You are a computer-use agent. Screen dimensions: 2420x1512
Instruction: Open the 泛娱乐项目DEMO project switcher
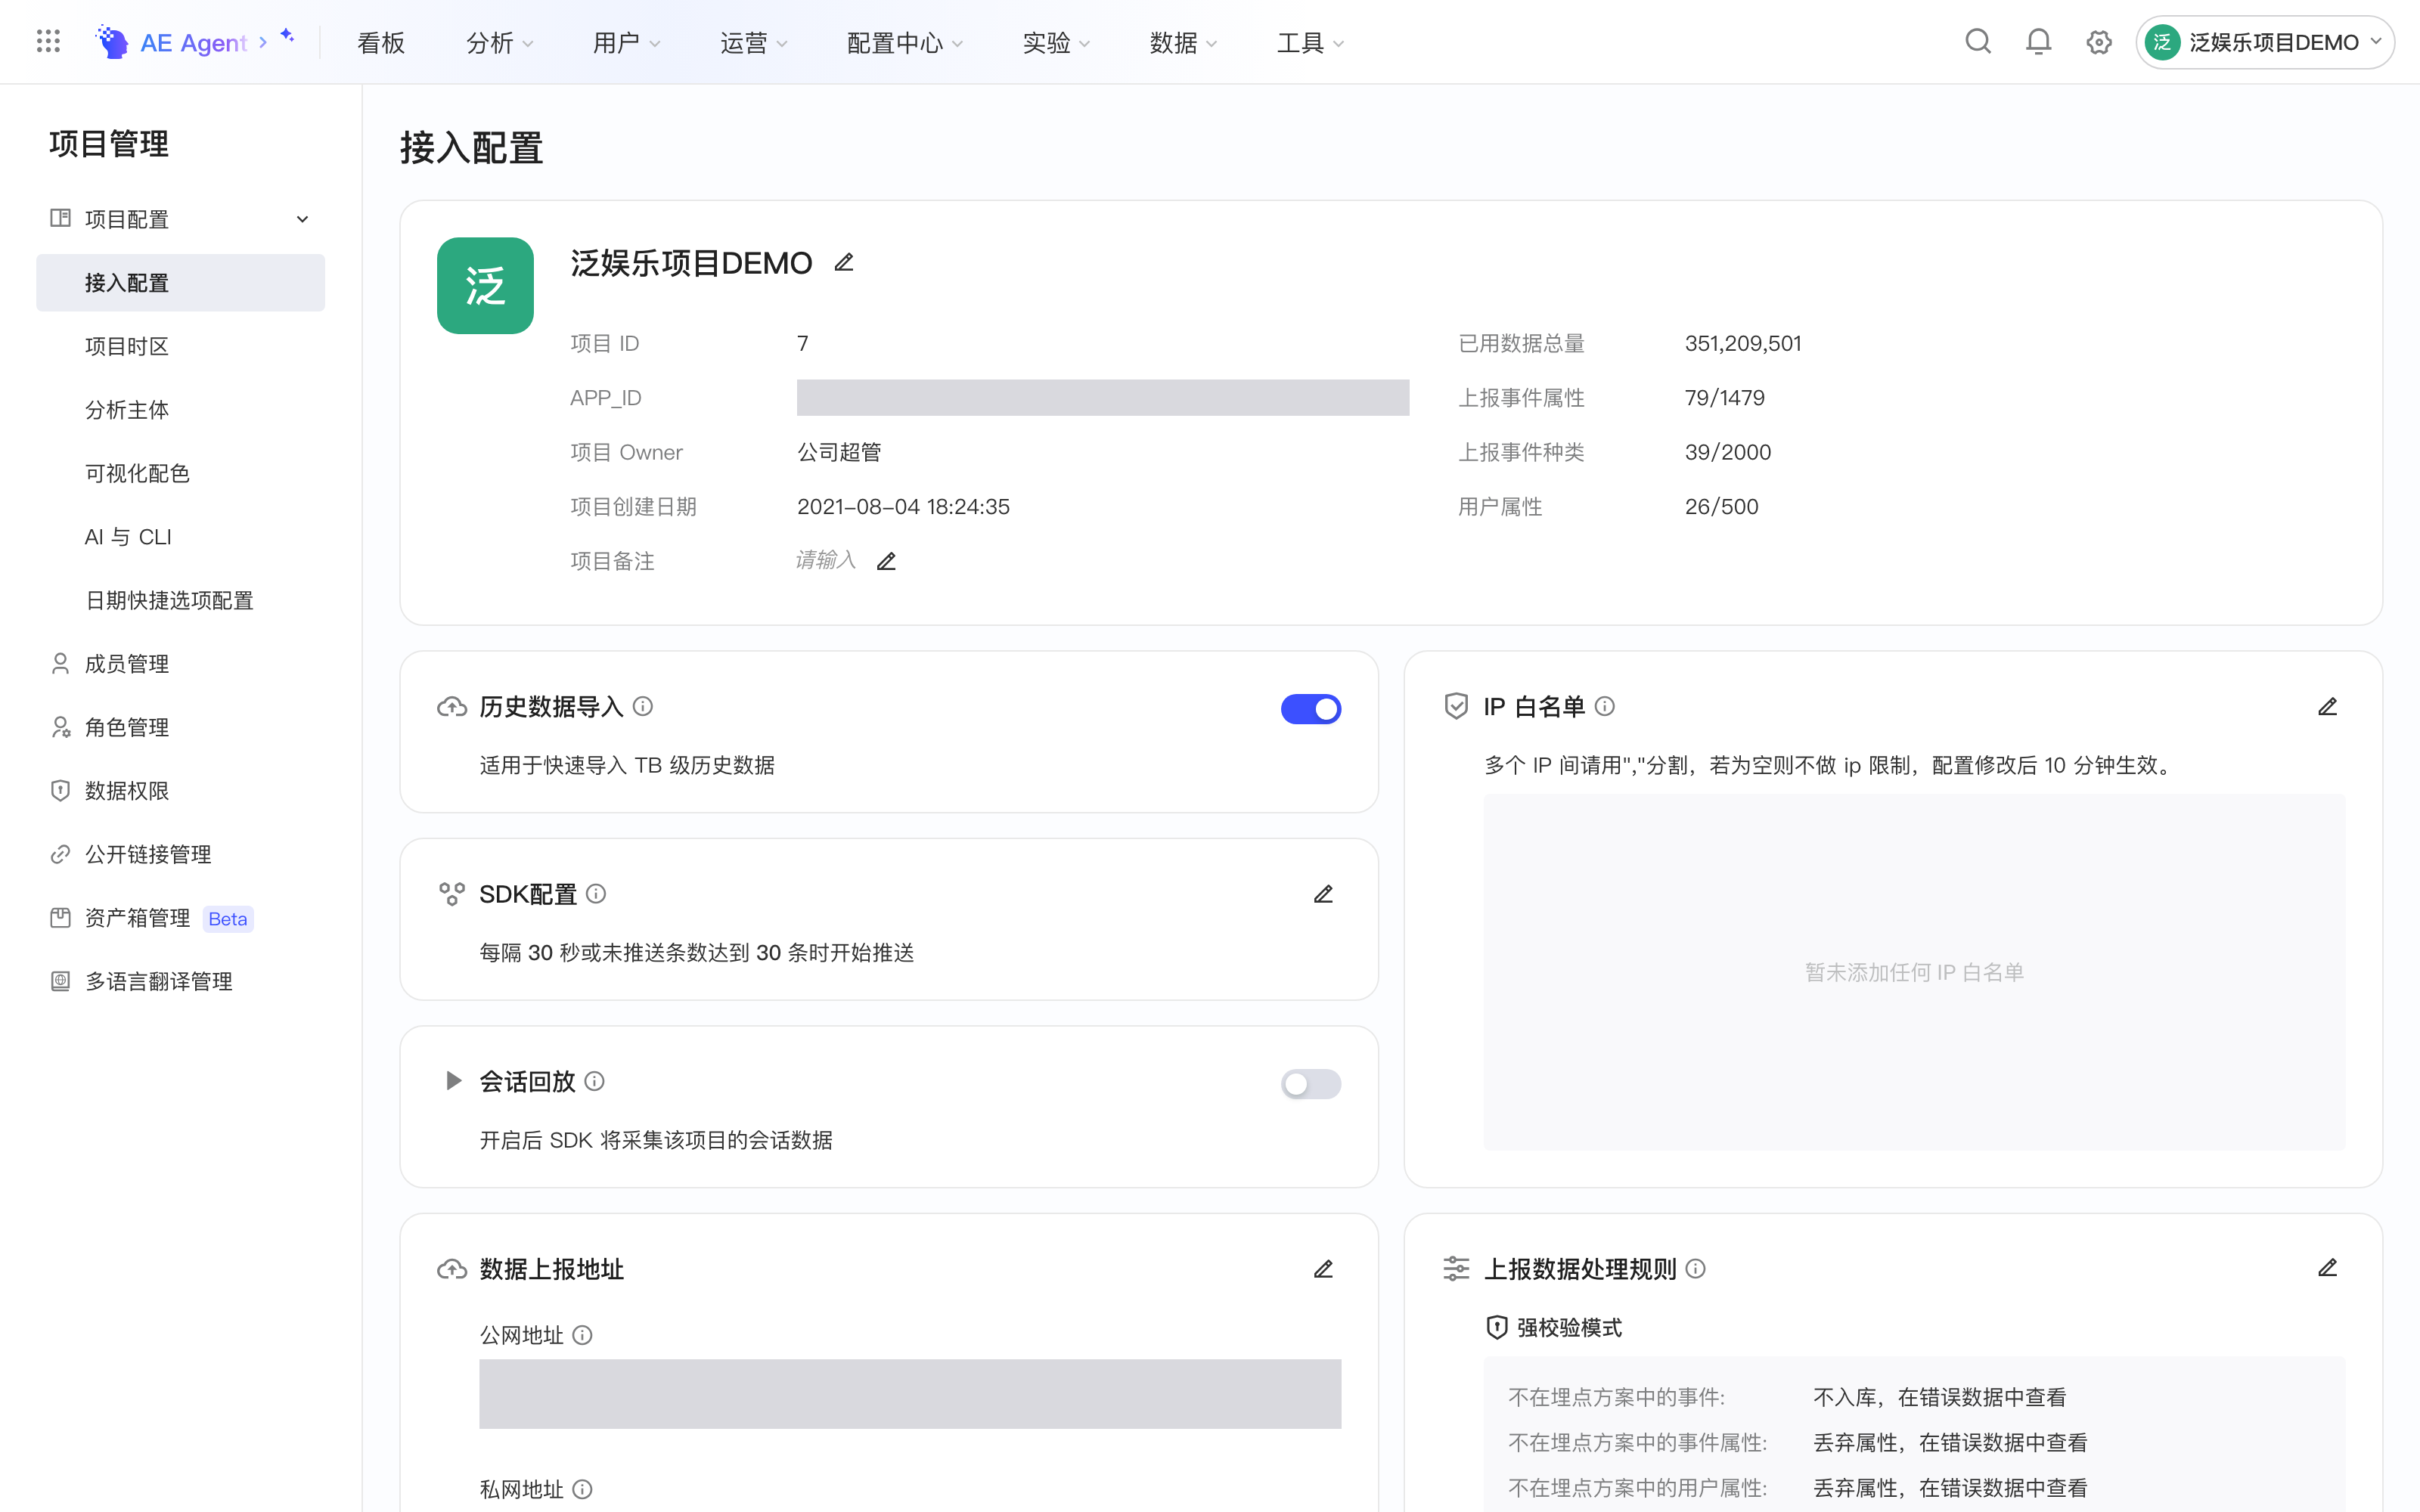2265,42
